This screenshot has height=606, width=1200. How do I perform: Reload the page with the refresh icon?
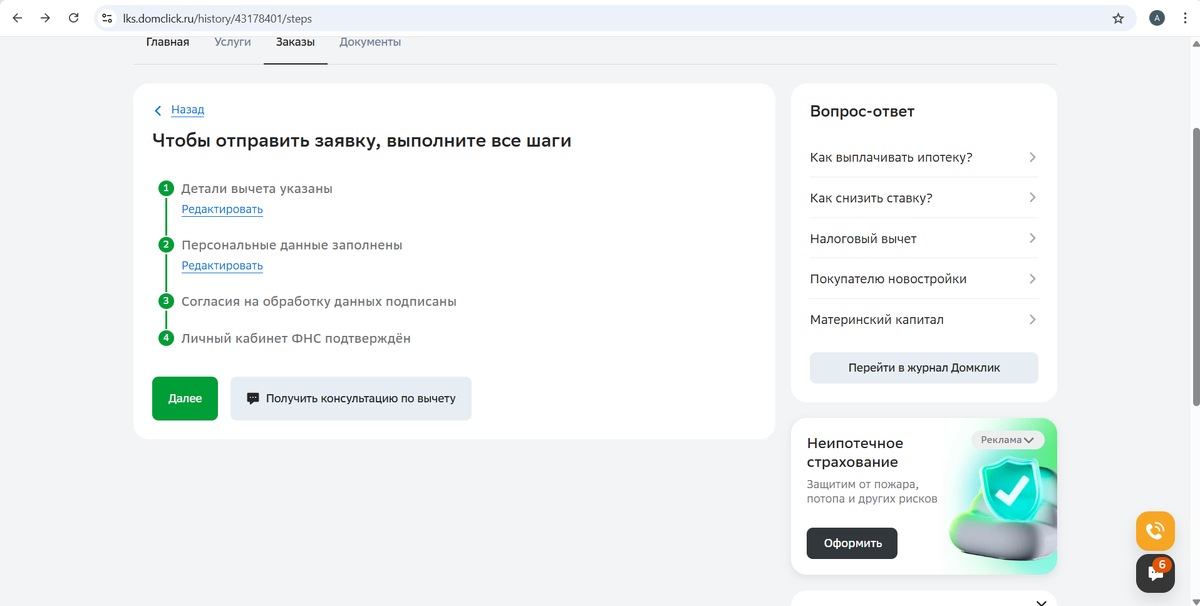(x=73, y=18)
